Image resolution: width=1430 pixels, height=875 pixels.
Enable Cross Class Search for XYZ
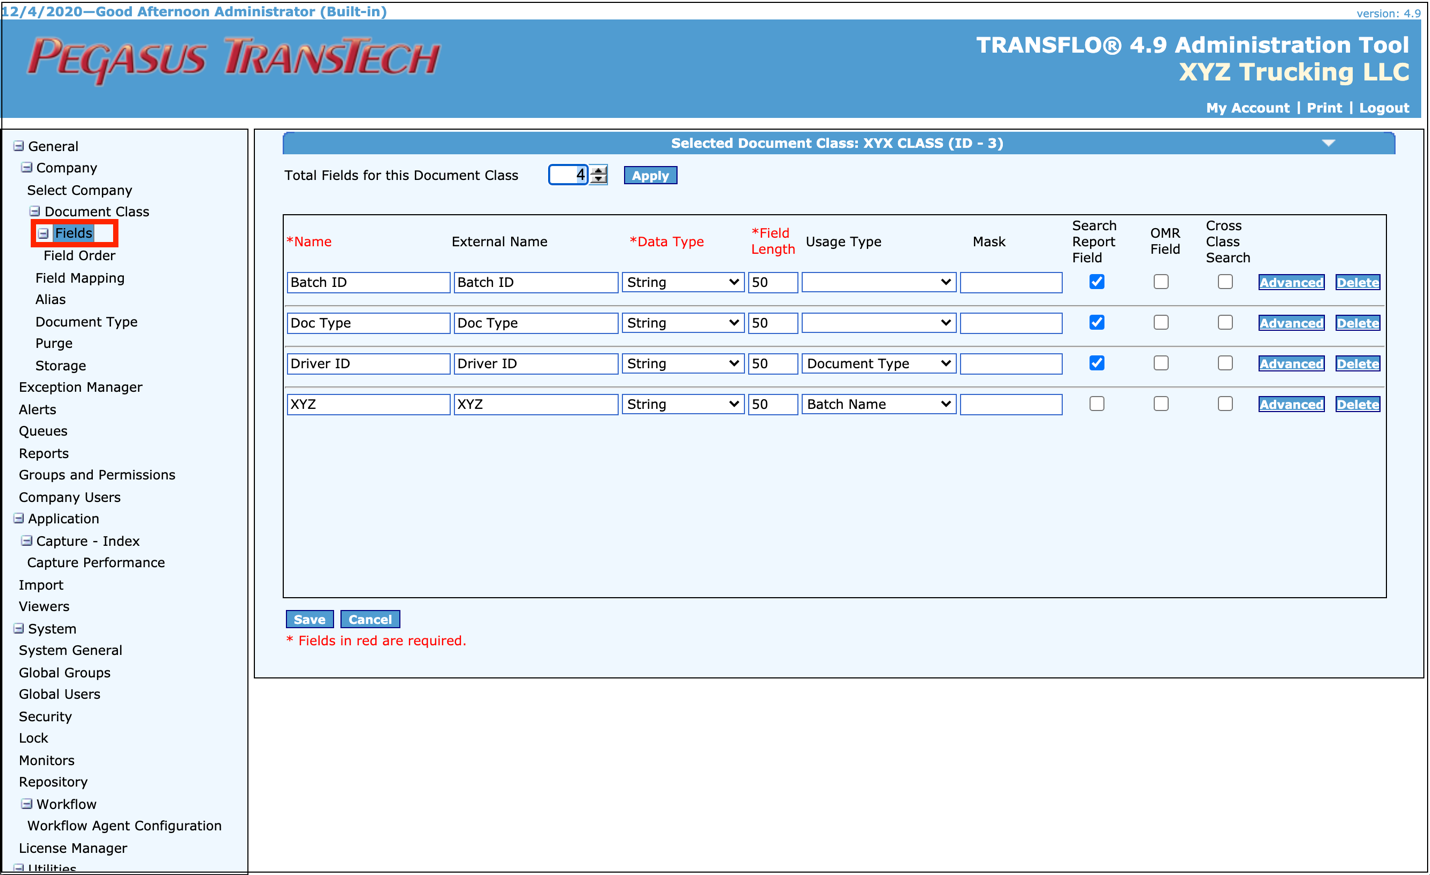point(1225,404)
